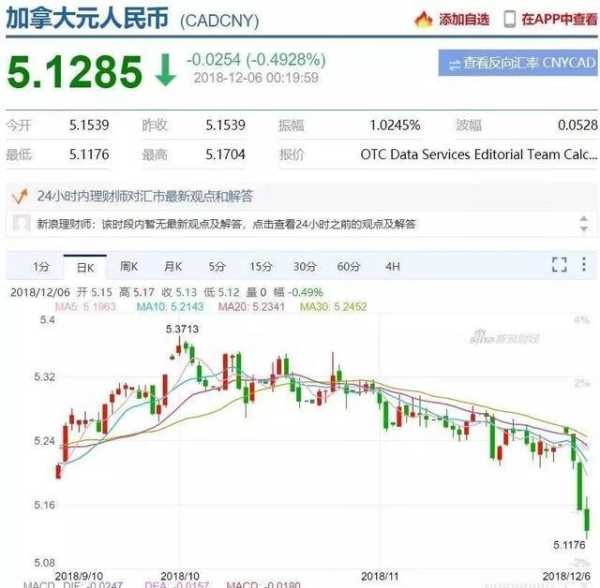Click quote source OTC Data Services text
The height and width of the screenshot is (588, 600).
tap(479, 155)
